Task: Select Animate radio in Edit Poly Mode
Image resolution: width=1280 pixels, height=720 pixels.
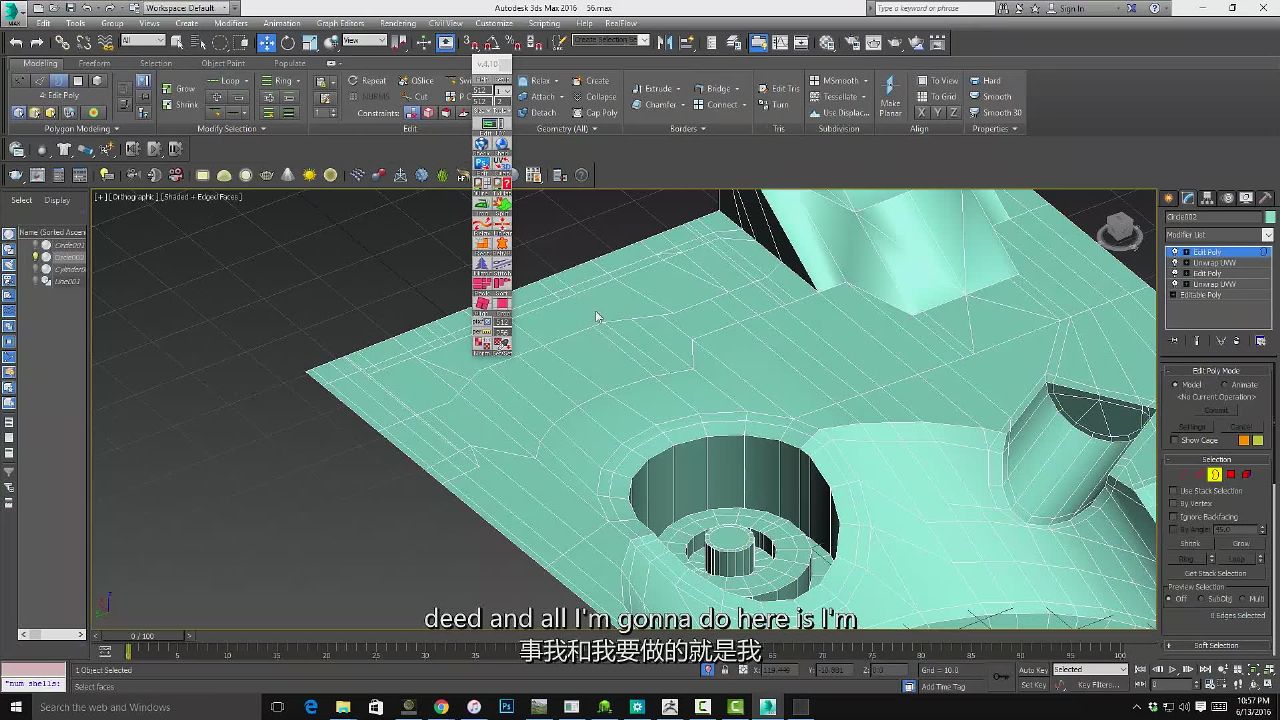Action: point(1225,385)
